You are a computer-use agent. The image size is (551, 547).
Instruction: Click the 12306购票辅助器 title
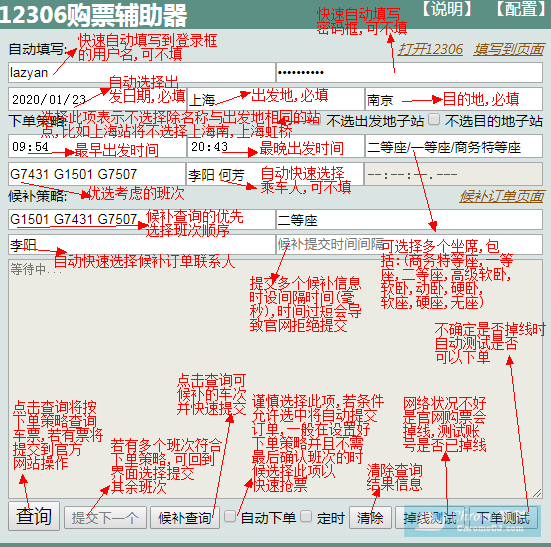click(x=93, y=15)
